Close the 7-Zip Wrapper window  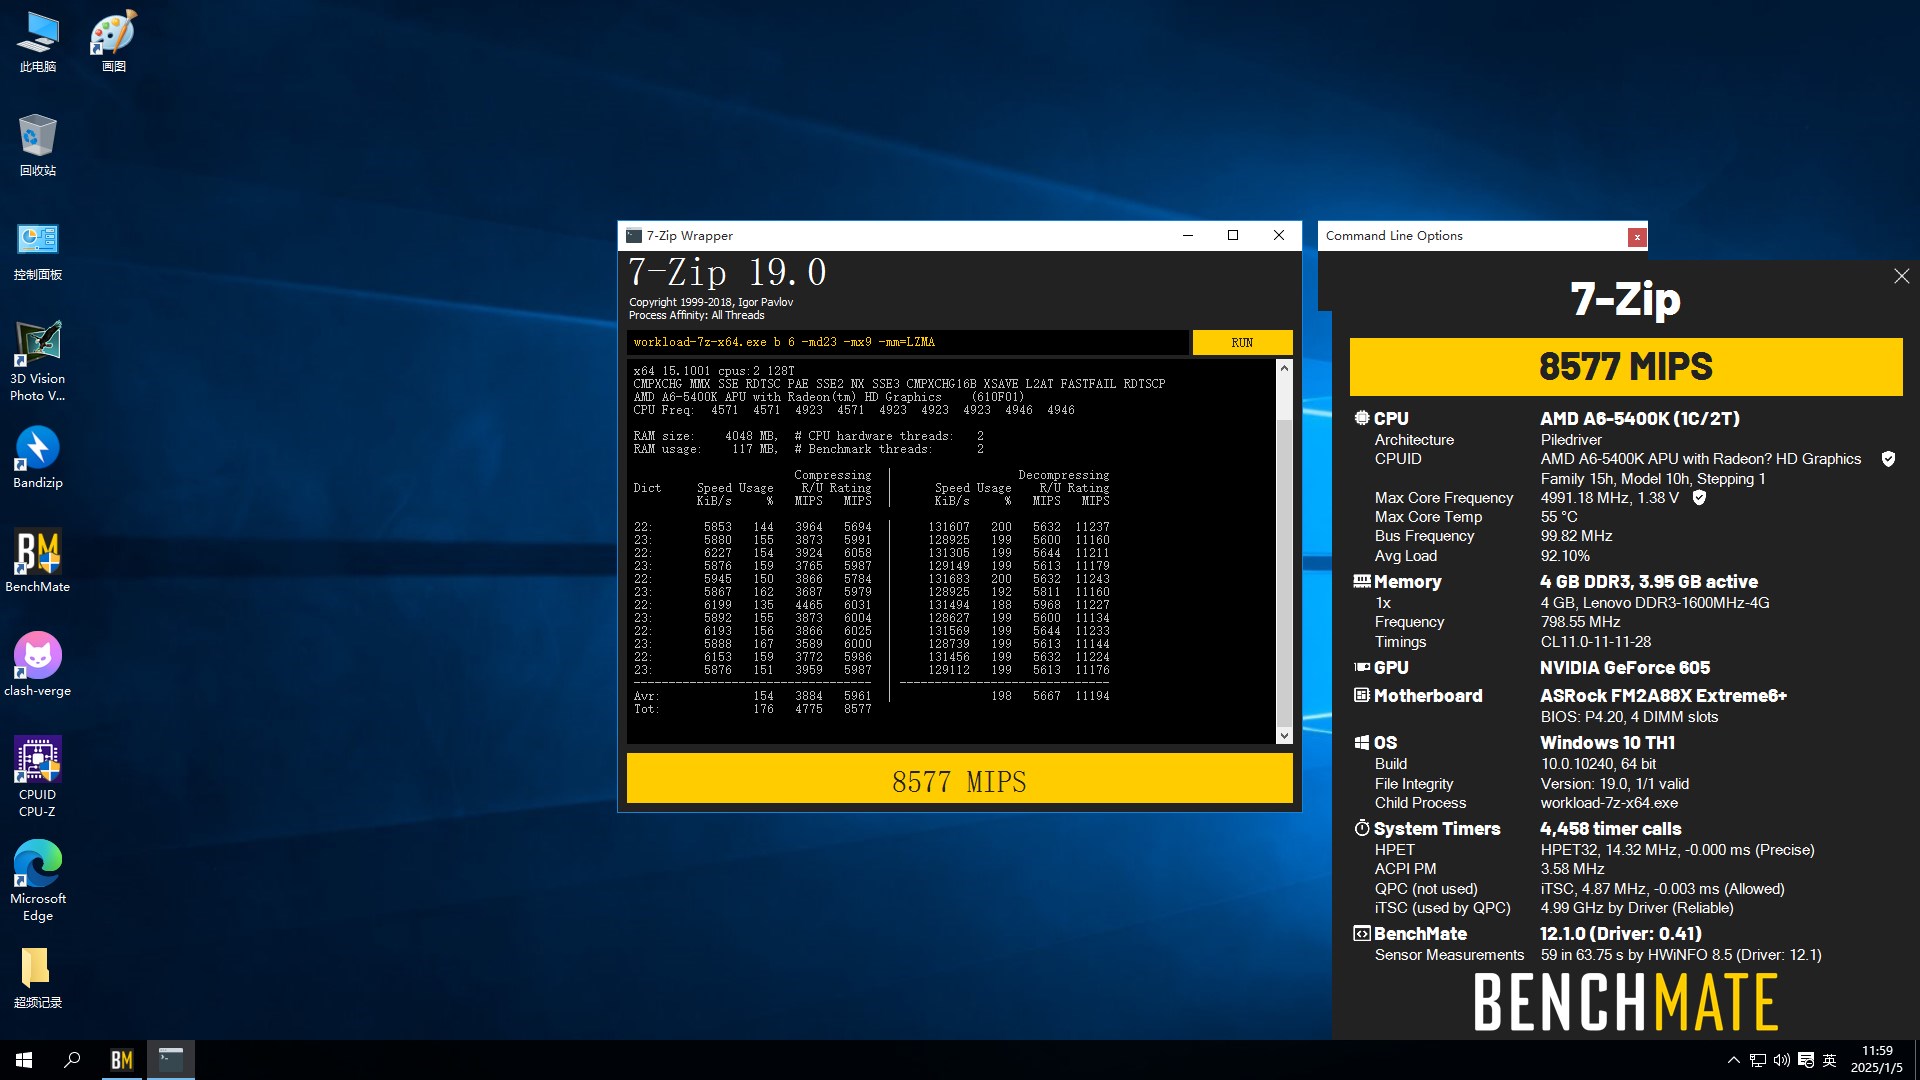click(x=1279, y=236)
